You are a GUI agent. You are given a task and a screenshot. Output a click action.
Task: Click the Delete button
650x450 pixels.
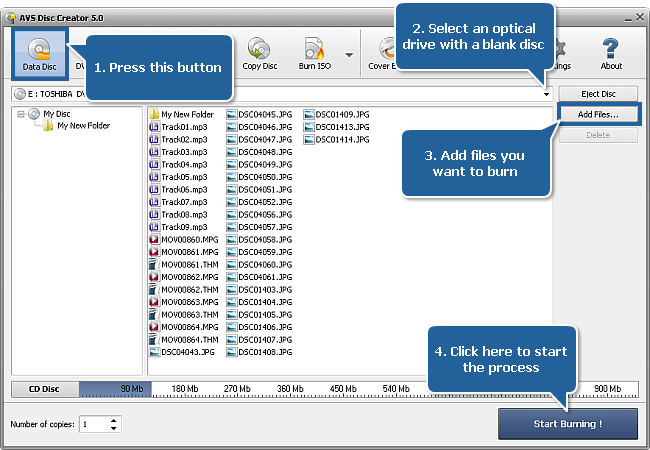598,135
